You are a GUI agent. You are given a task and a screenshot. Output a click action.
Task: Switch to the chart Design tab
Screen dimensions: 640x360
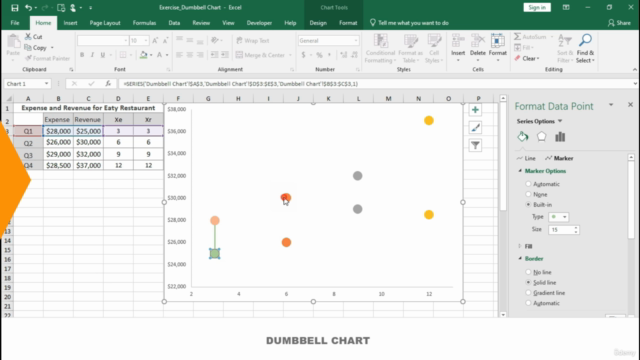318,23
